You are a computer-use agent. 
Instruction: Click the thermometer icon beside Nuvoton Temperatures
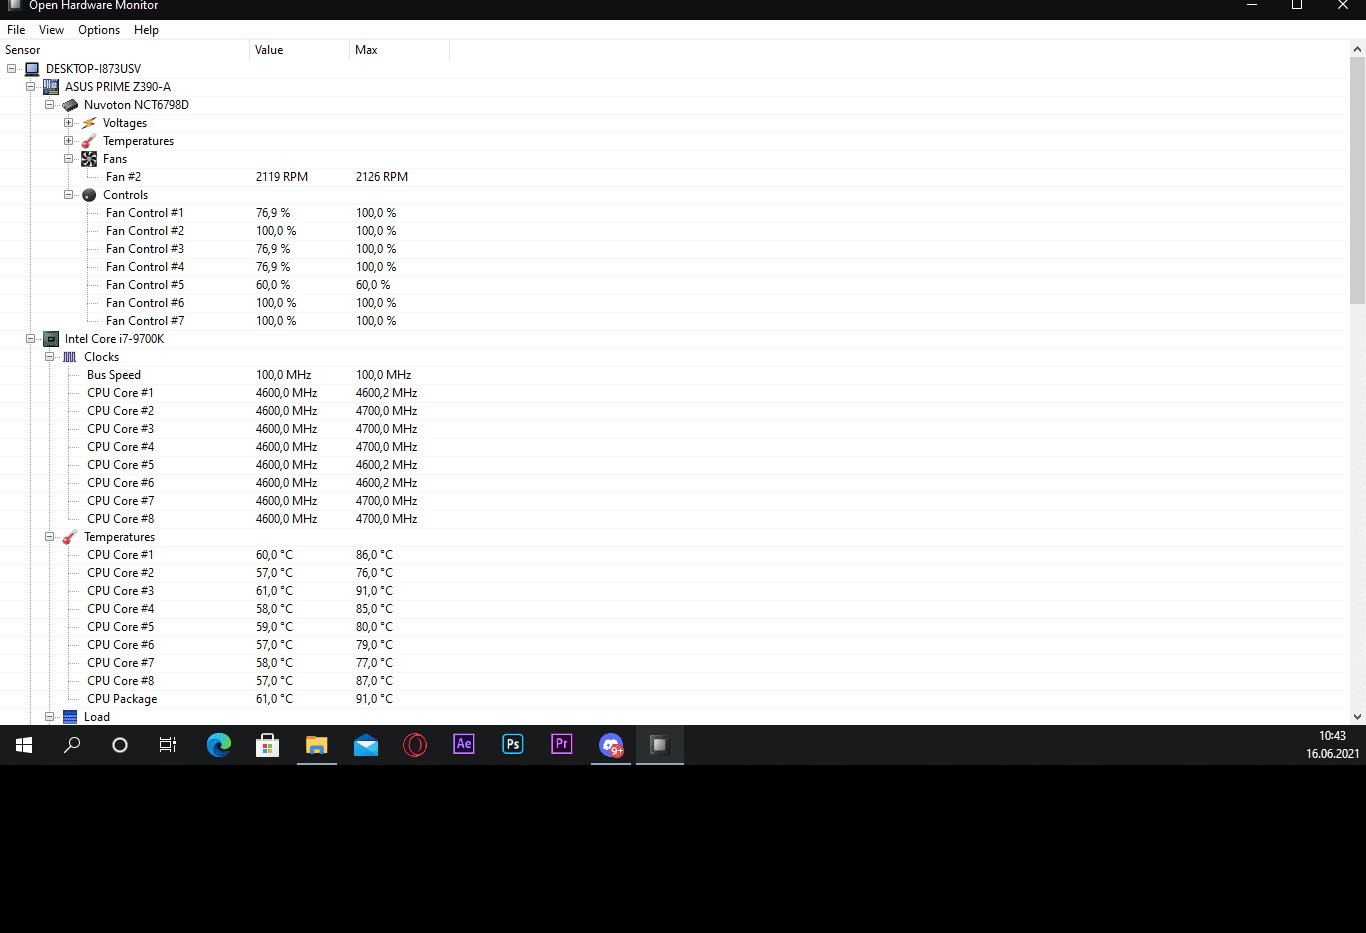(89, 141)
